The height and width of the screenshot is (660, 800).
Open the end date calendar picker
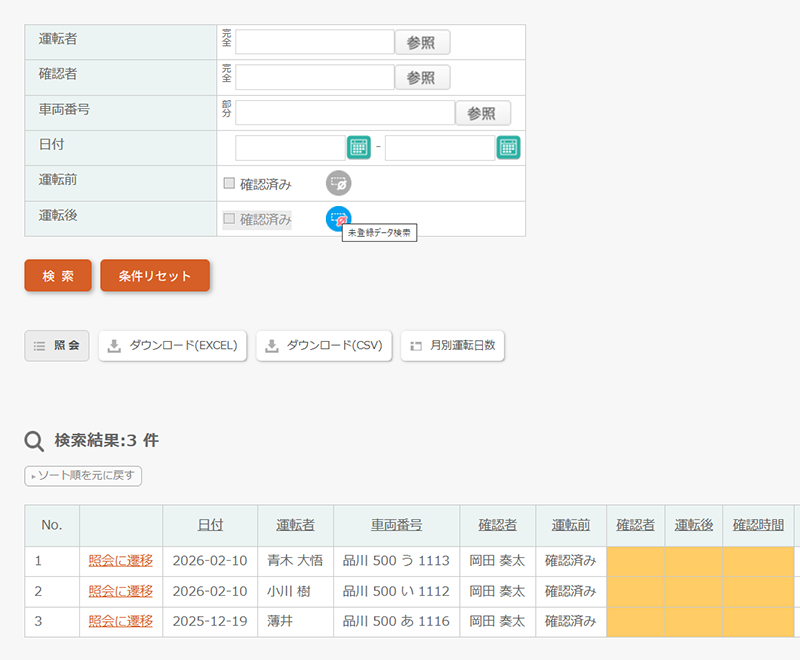coord(508,148)
